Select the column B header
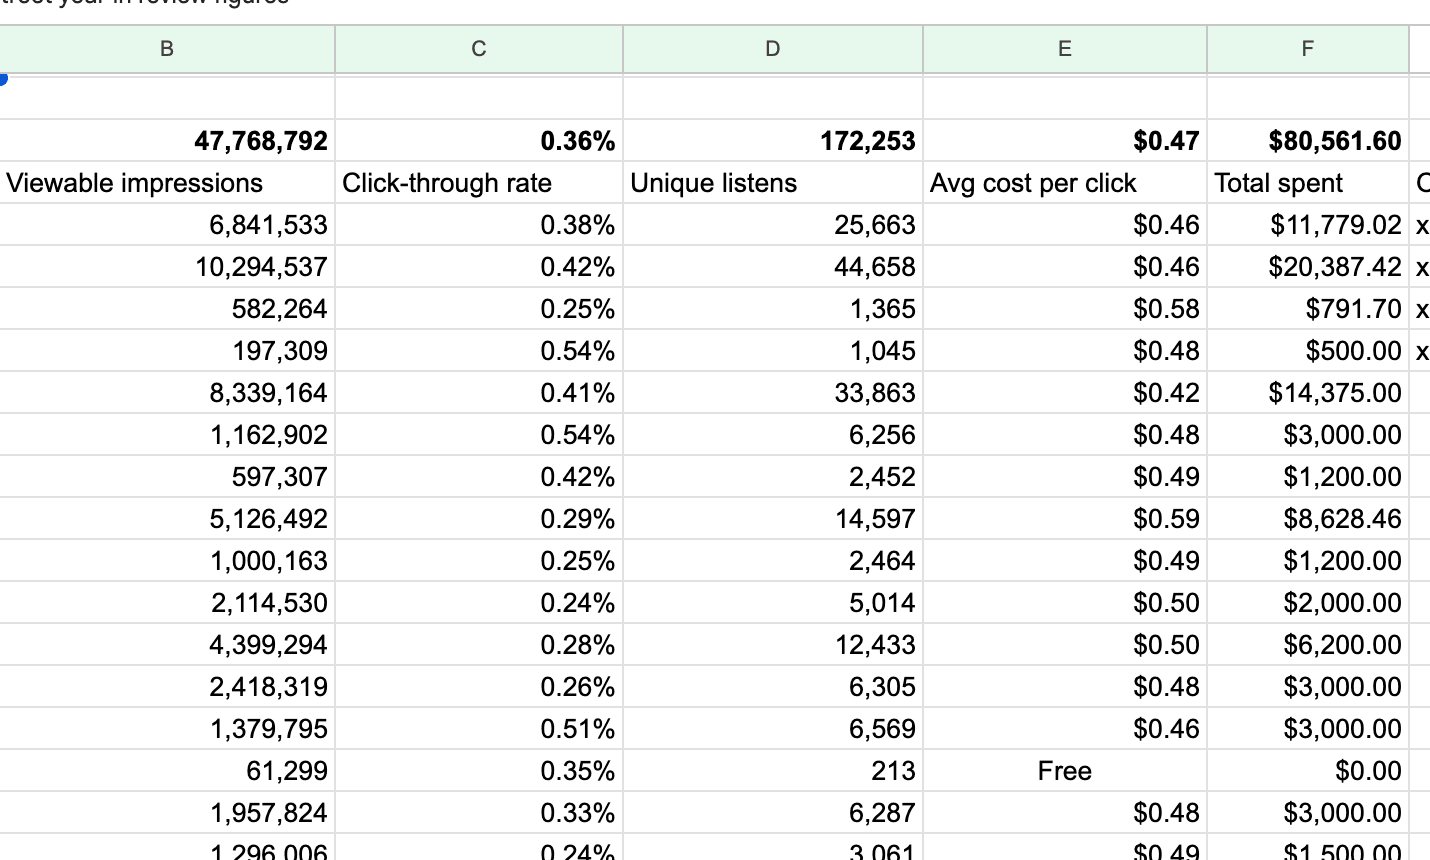Viewport: 1430px width, 860px height. (166, 49)
